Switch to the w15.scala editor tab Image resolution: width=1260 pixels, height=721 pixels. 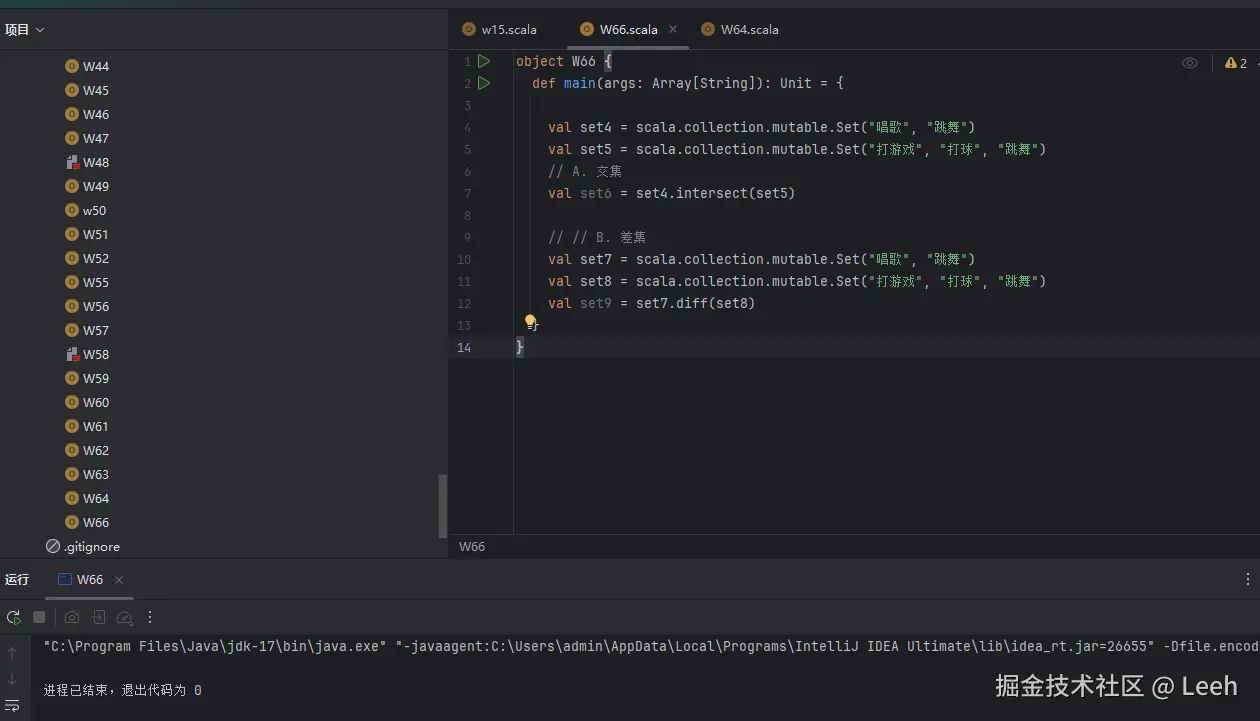500,30
